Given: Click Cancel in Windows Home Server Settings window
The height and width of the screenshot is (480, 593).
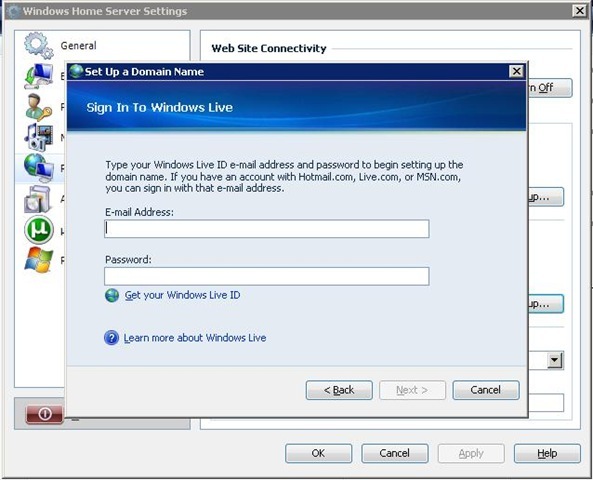Looking at the screenshot, I should click(394, 453).
